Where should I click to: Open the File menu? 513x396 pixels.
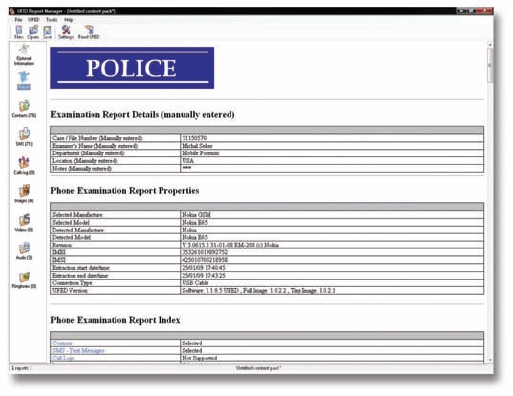[18, 20]
